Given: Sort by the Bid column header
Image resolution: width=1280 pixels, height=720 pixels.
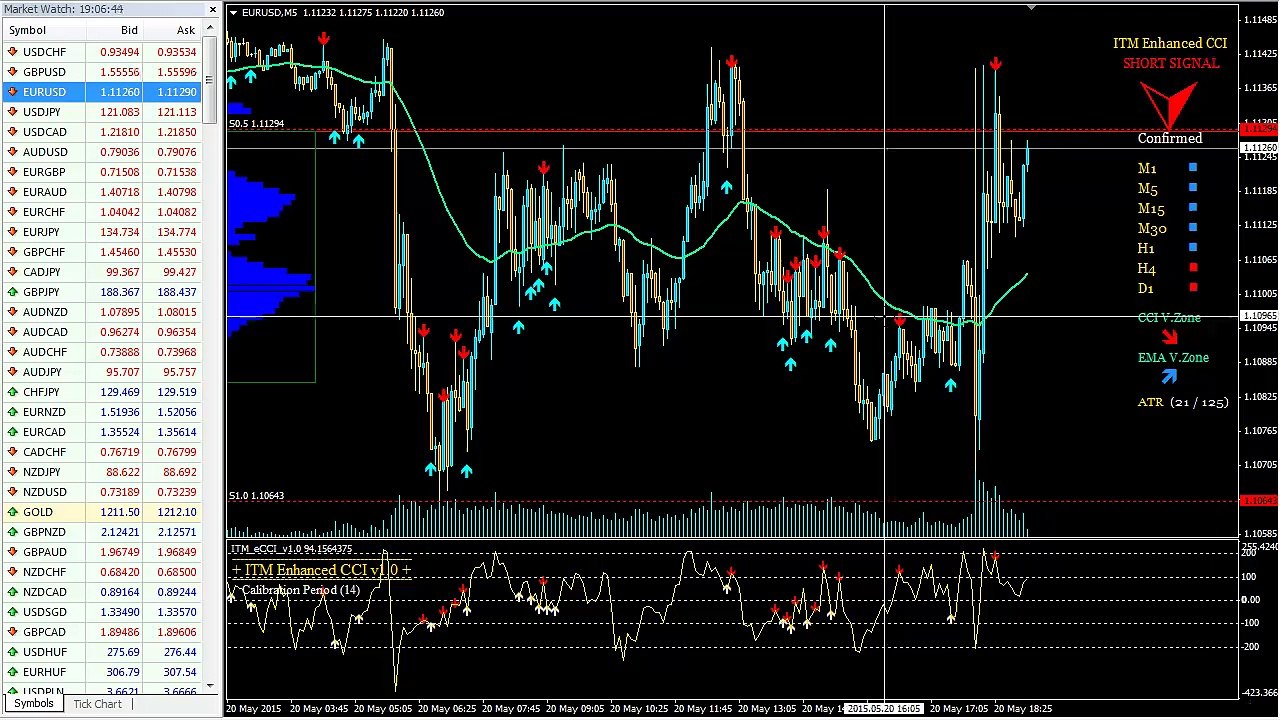Looking at the screenshot, I should tap(116, 30).
